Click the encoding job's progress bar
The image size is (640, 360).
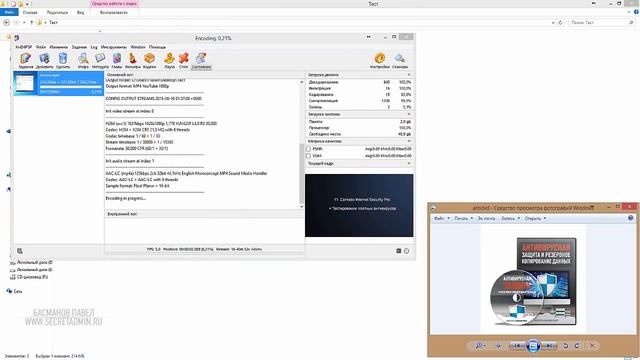point(71,87)
